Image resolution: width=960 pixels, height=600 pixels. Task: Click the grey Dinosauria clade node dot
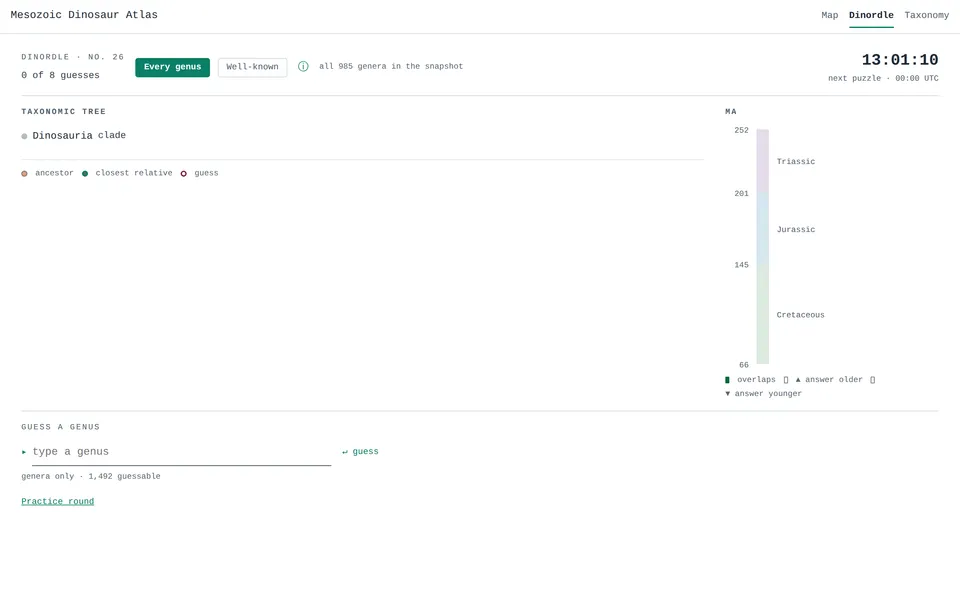[24, 136]
